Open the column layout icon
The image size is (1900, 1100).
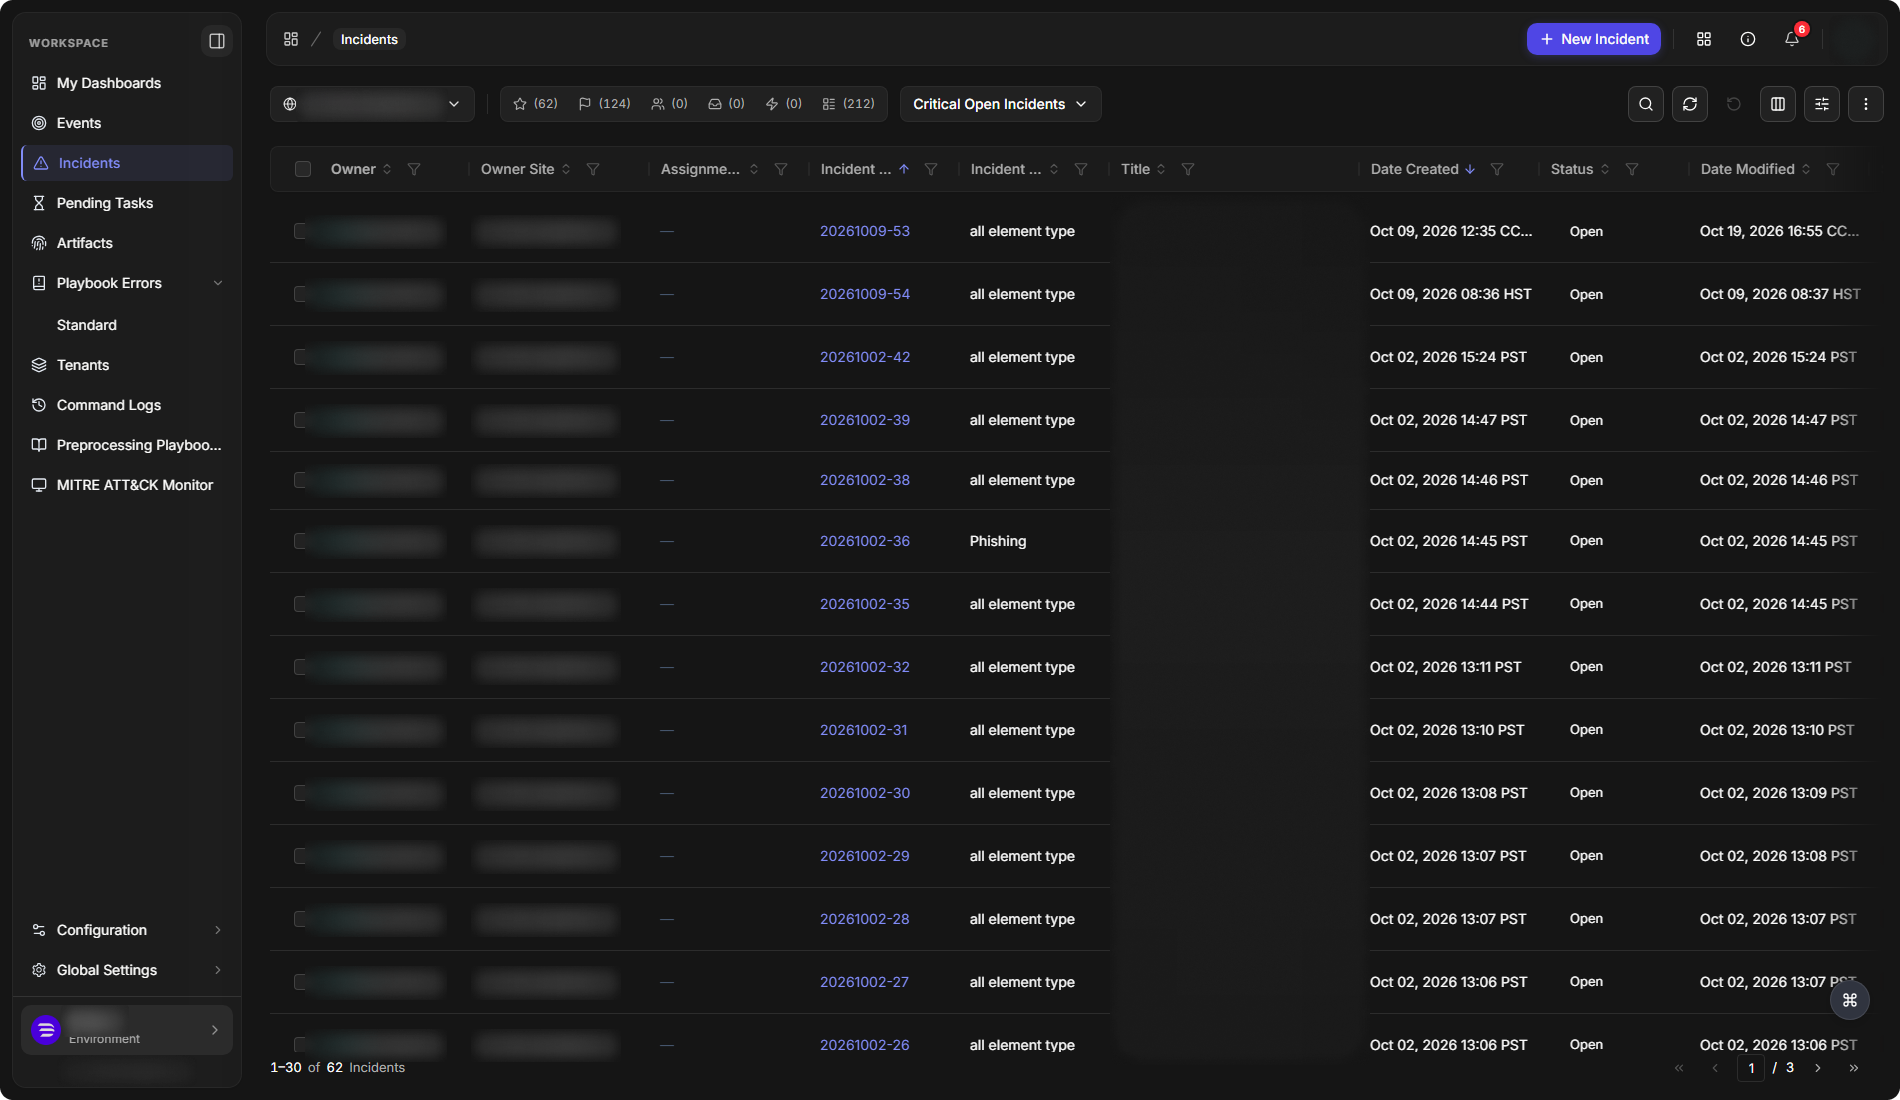[x=1778, y=104]
